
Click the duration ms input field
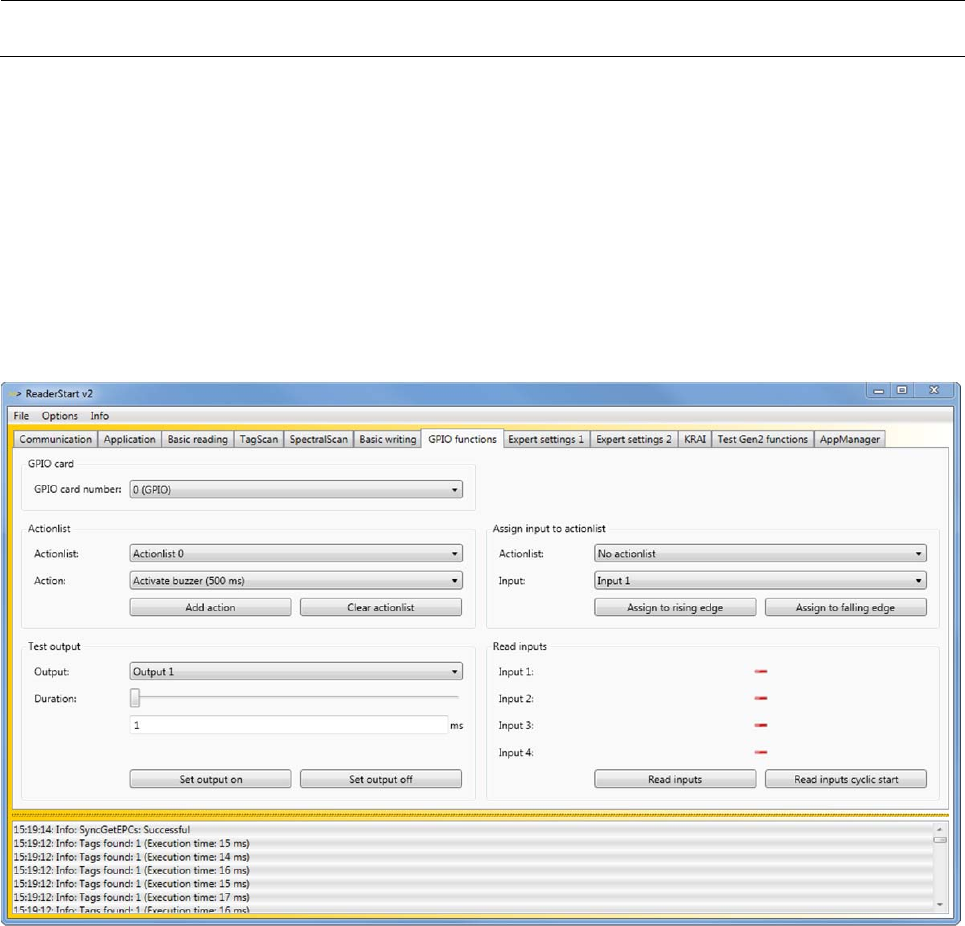click(x=289, y=725)
